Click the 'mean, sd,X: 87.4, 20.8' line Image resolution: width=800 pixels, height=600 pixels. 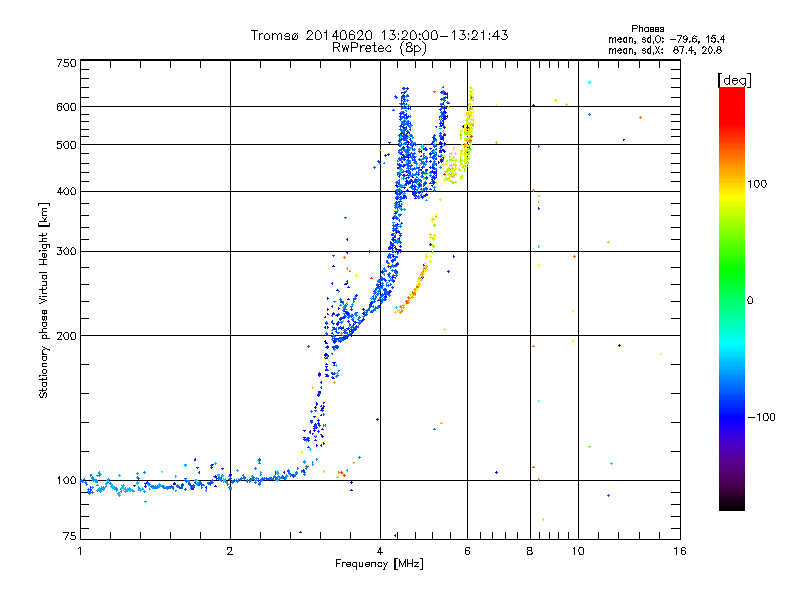pyautogui.click(x=665, y=50)
